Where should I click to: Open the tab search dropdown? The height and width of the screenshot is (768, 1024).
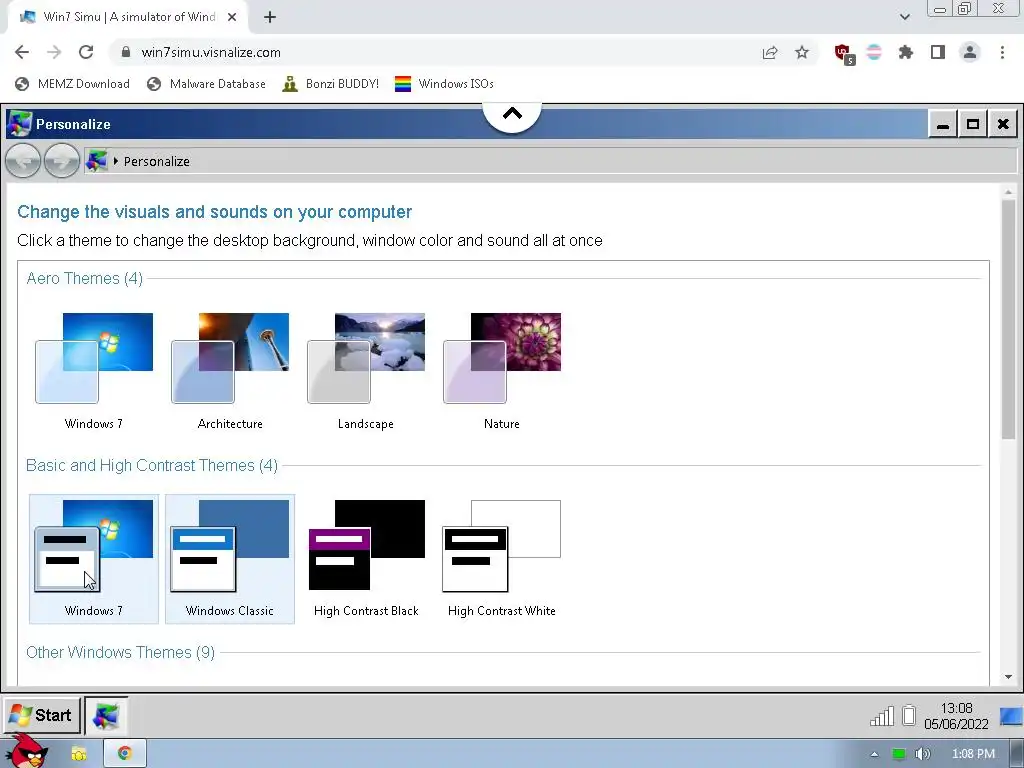coord(904,17)
